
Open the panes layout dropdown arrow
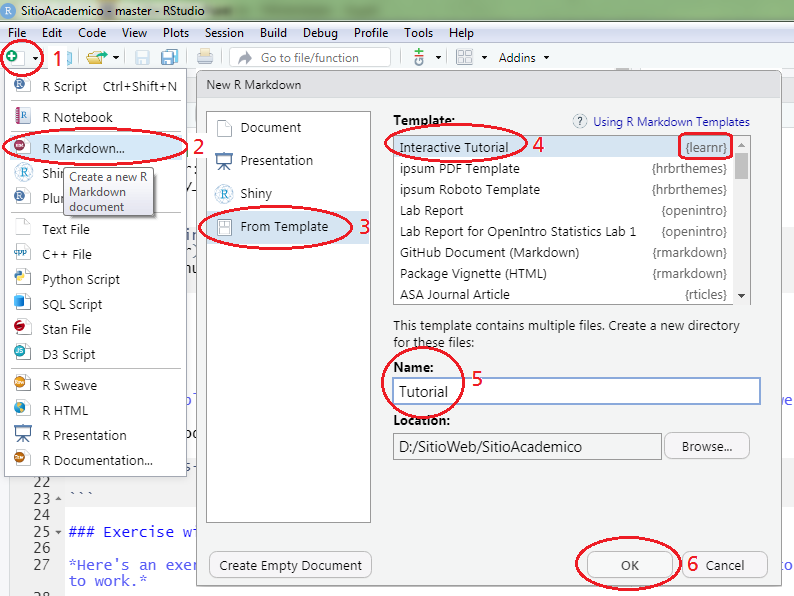(485, 58)
